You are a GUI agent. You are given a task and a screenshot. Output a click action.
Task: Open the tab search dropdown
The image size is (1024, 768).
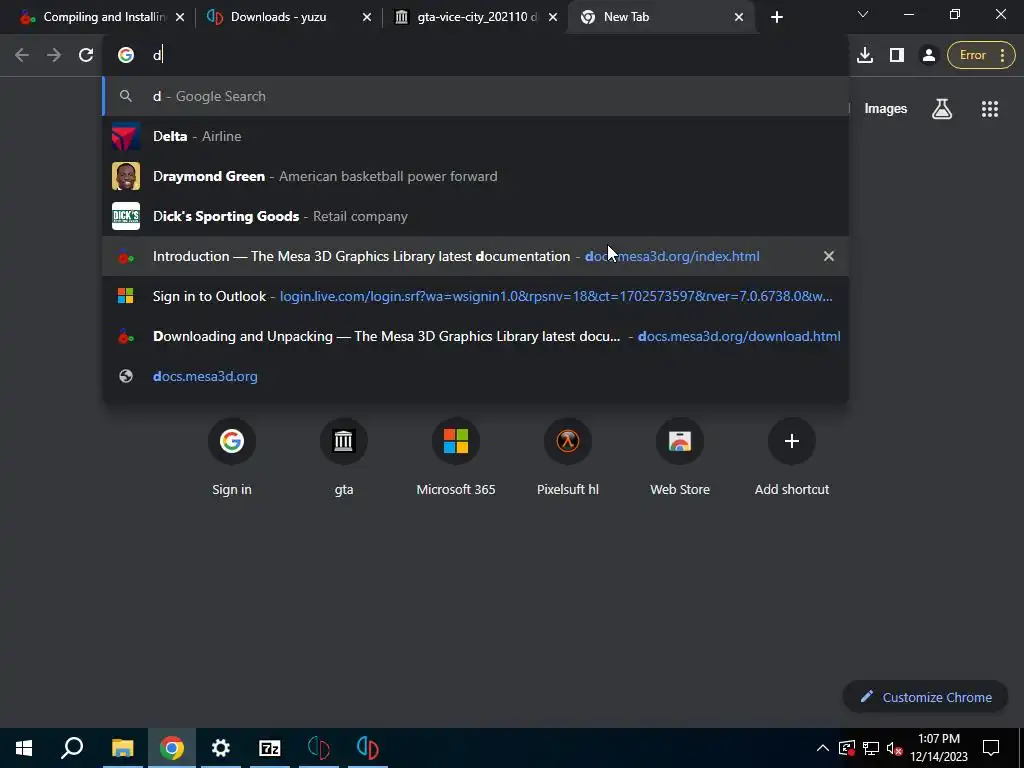pos(863,14)
